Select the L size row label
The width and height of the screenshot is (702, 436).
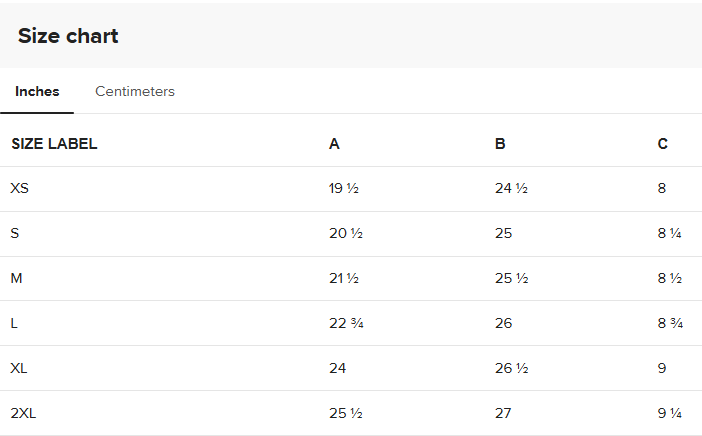[14, 323]
